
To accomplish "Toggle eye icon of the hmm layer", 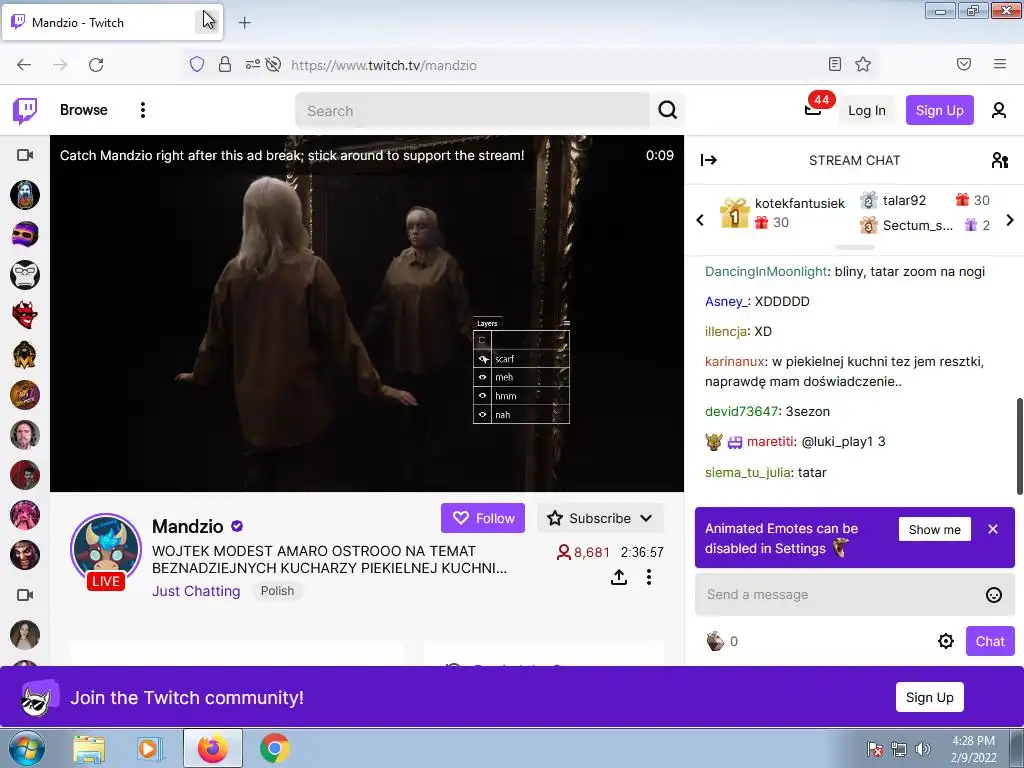I will tap(483, 395).
